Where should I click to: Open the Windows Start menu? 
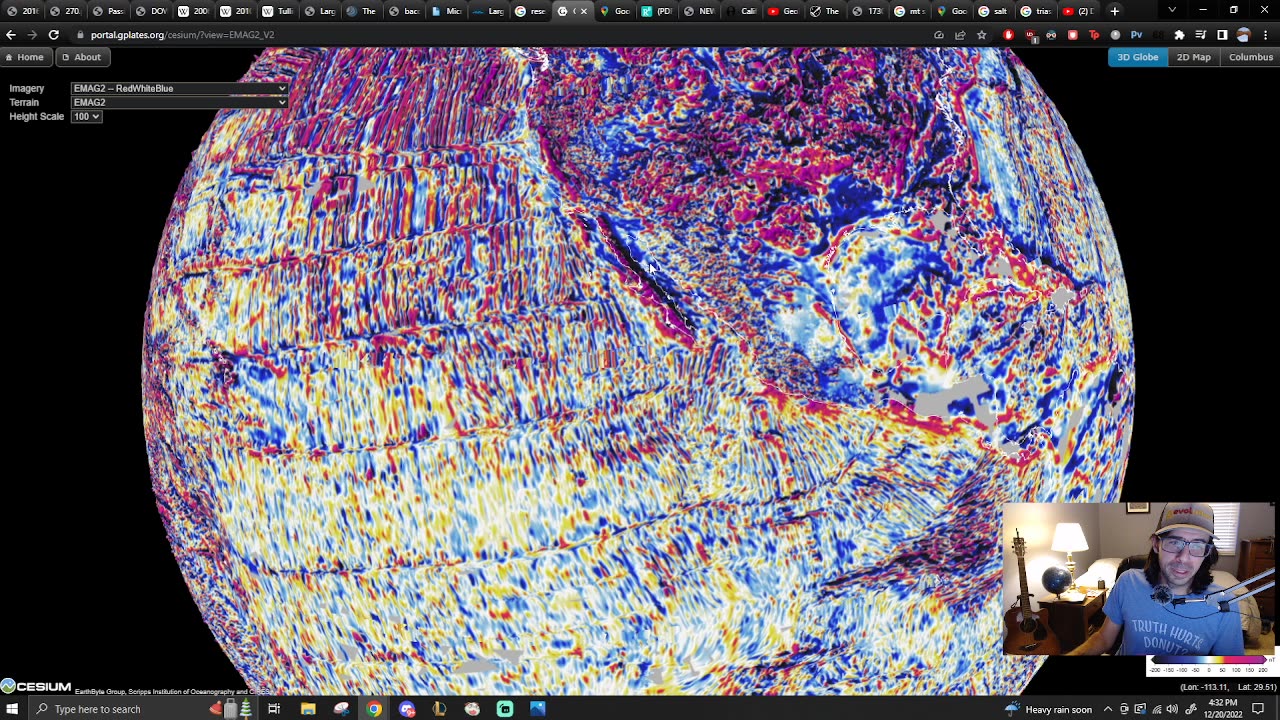[12, 709]
